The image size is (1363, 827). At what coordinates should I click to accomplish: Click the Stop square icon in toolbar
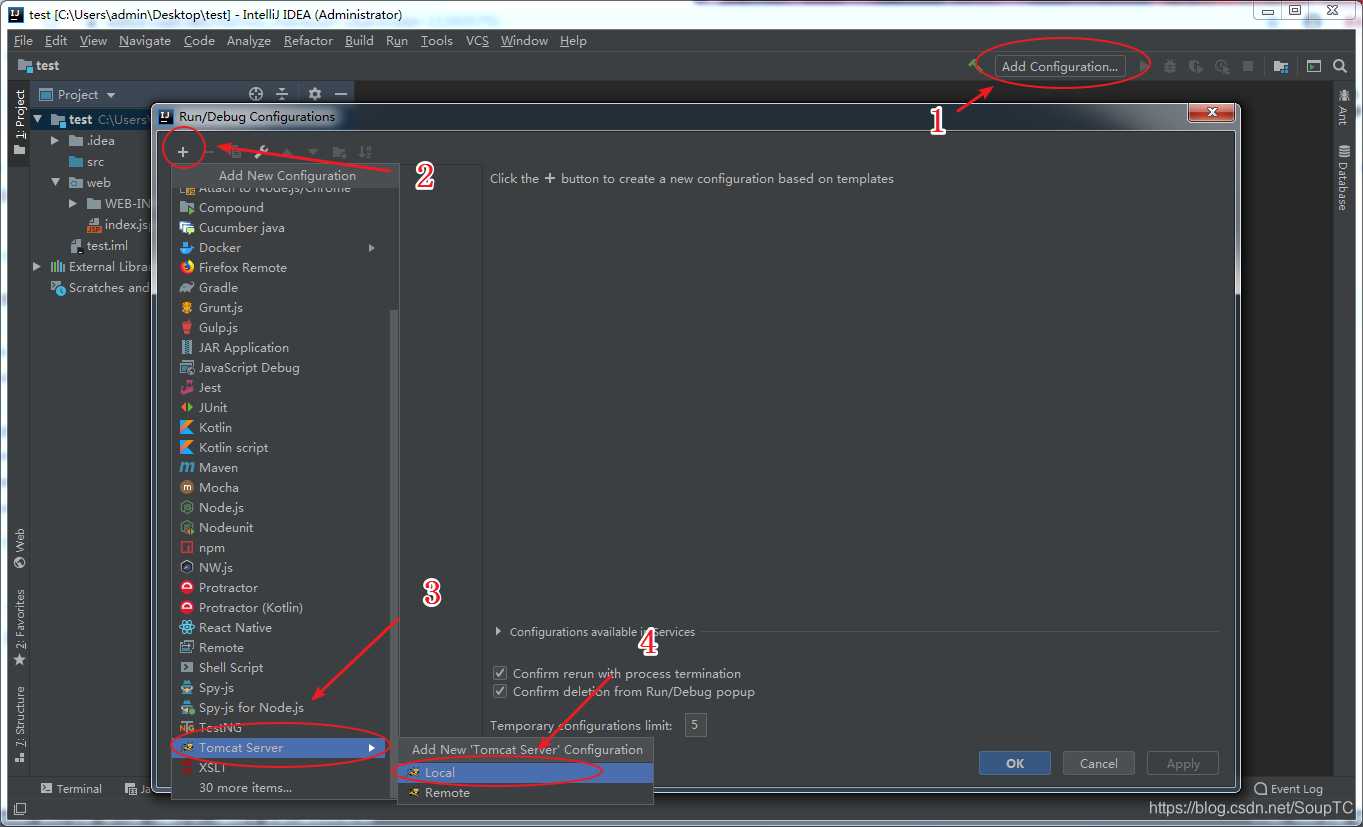(x=1248, y=66)
